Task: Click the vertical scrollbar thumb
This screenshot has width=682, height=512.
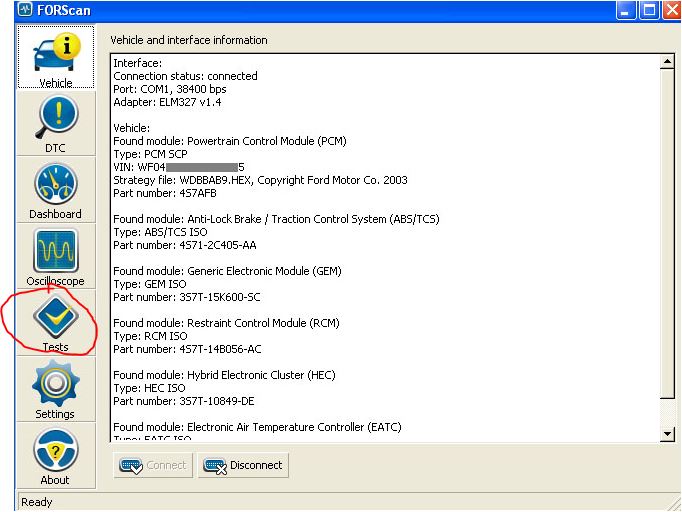Action: [x=667, y=233]
